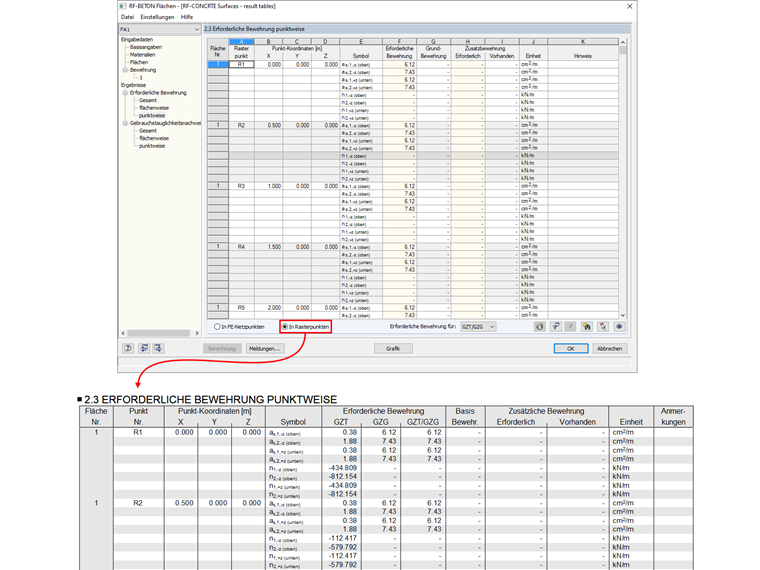Open the Hilfe menu
This screenshot has width=760, height=570.
click(187, 17)
